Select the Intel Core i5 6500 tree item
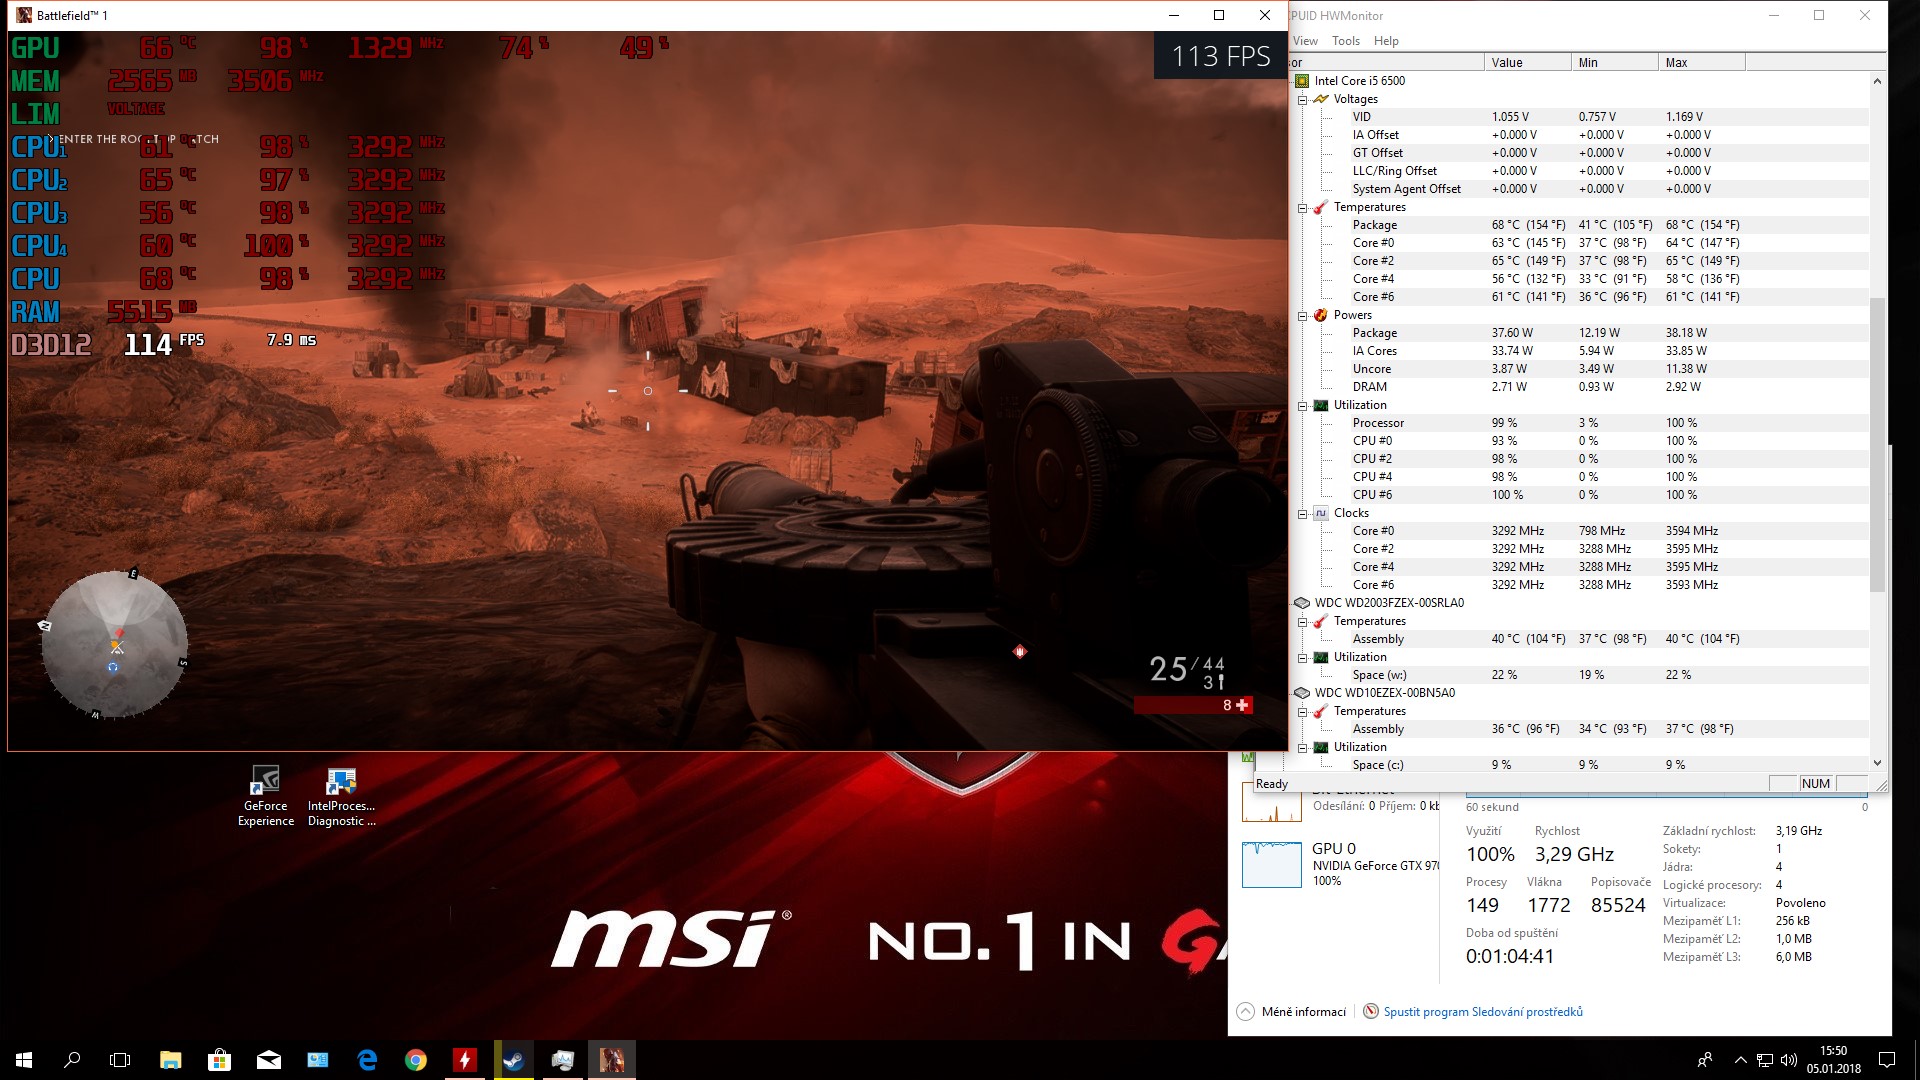 point(1359,81)
